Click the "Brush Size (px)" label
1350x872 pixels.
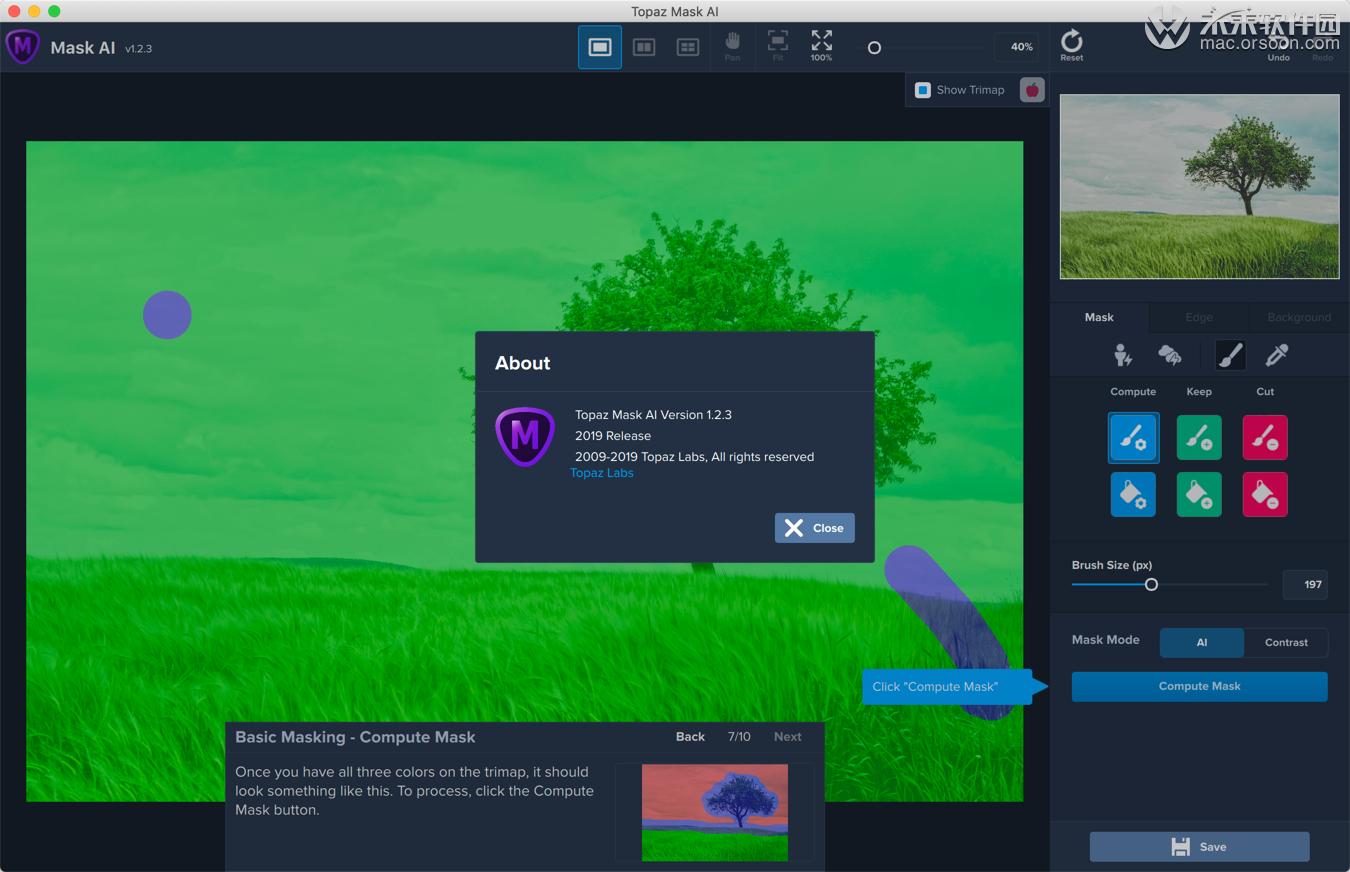1112,565
